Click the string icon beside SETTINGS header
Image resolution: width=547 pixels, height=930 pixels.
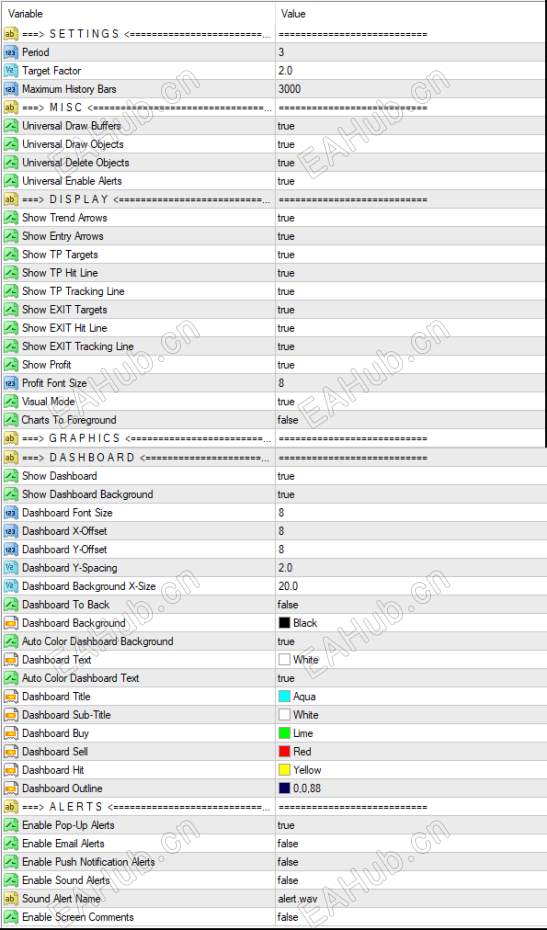tap(11, 34)
